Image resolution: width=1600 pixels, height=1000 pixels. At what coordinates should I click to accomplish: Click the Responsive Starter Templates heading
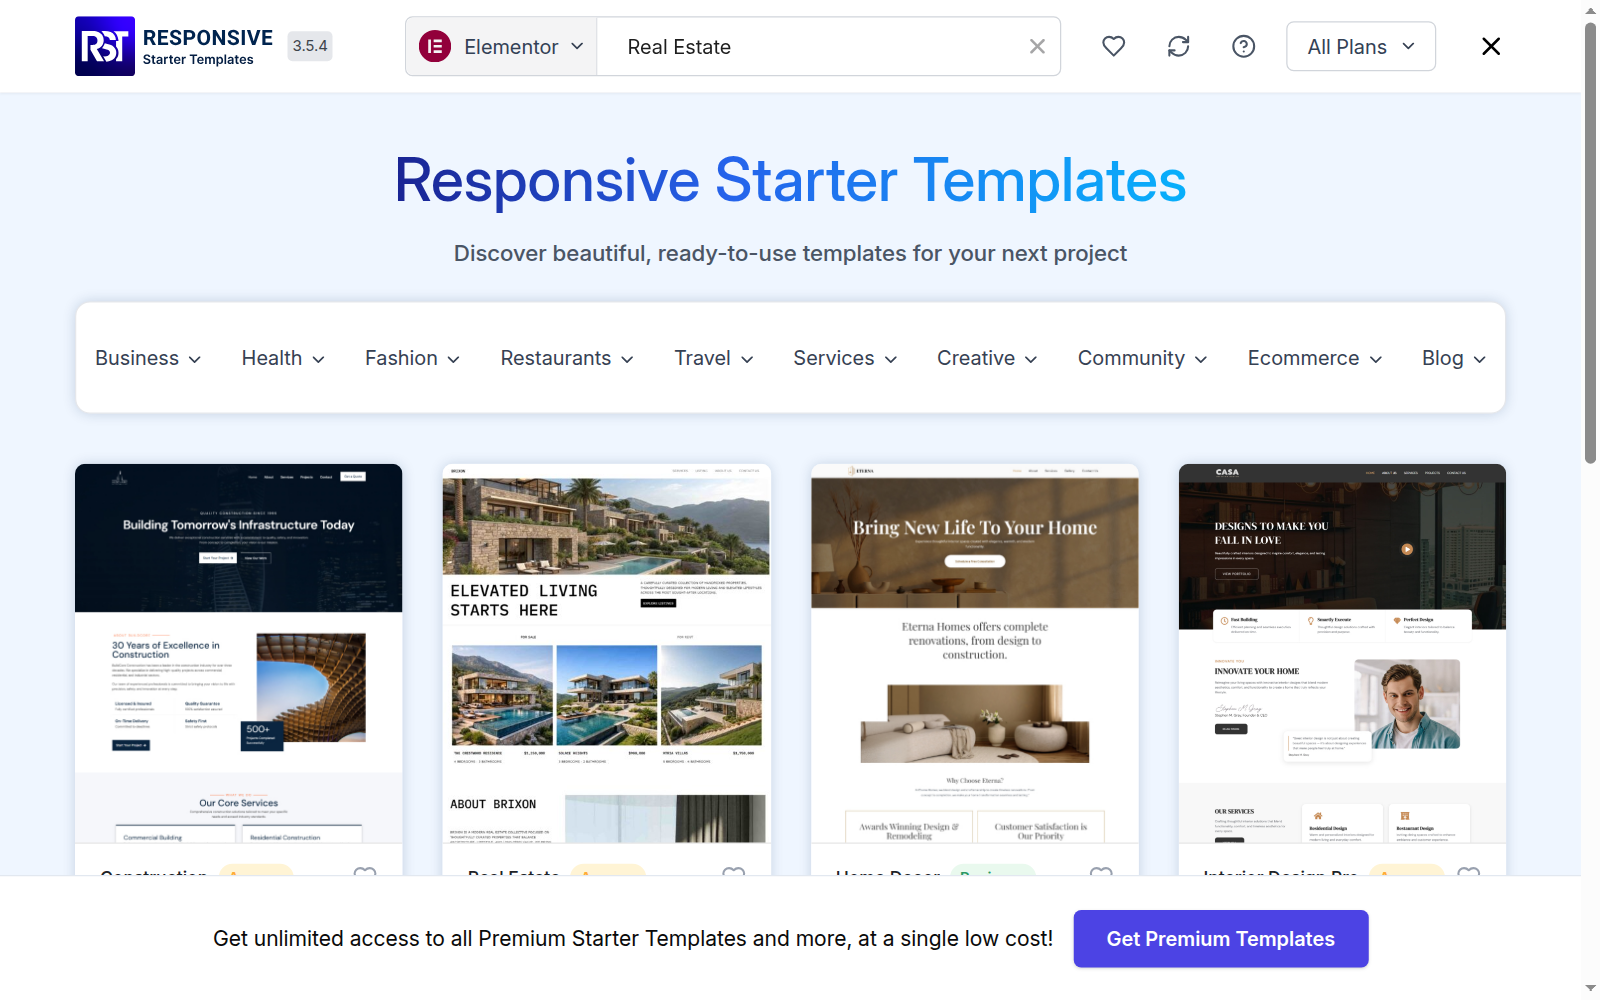(x=790, y=181)
